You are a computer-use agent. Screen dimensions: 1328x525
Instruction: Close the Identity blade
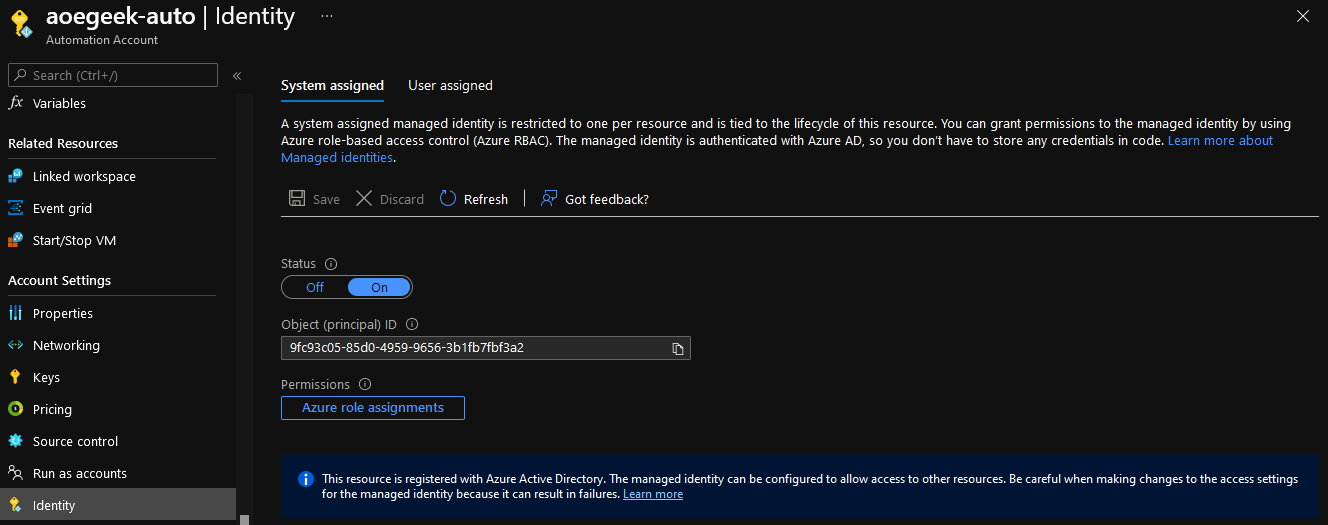tap(1302, 16)
